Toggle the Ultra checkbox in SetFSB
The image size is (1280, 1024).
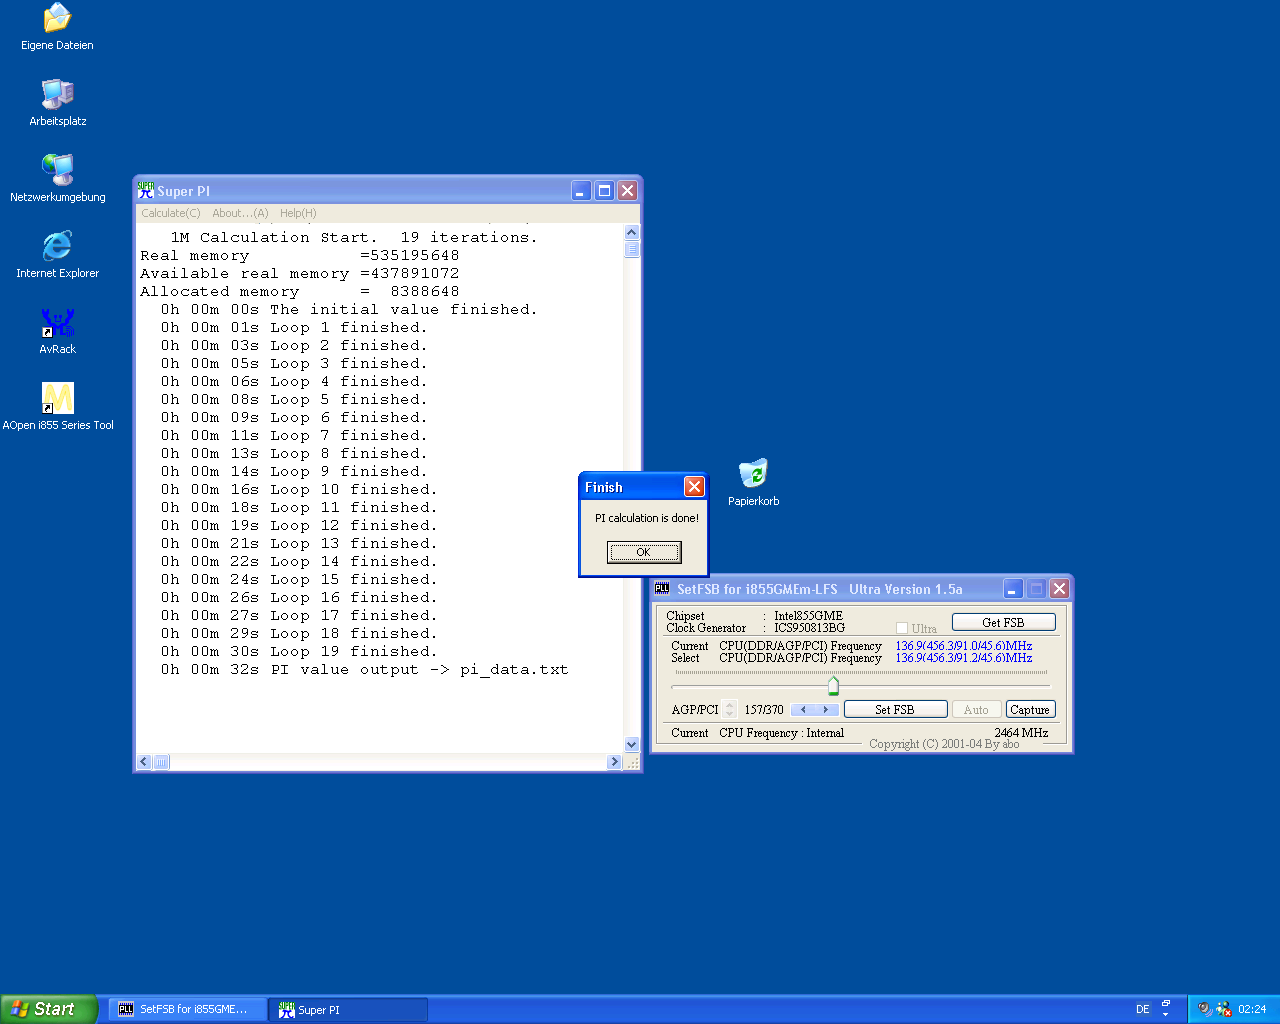(902, 629)
